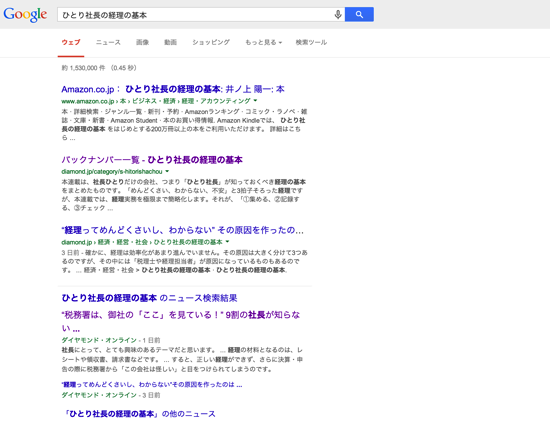
Task: Click snippet starting 本連載は、社長ひとりだけの会社
Action: click(183, 195)
